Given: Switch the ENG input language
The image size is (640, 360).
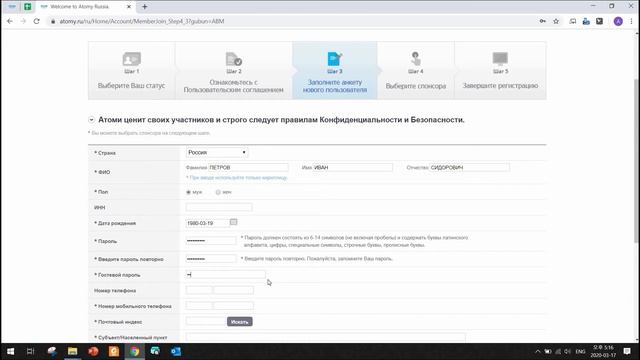Looking at the screenshot, I should pyautogui.click(x=580, y=351).
